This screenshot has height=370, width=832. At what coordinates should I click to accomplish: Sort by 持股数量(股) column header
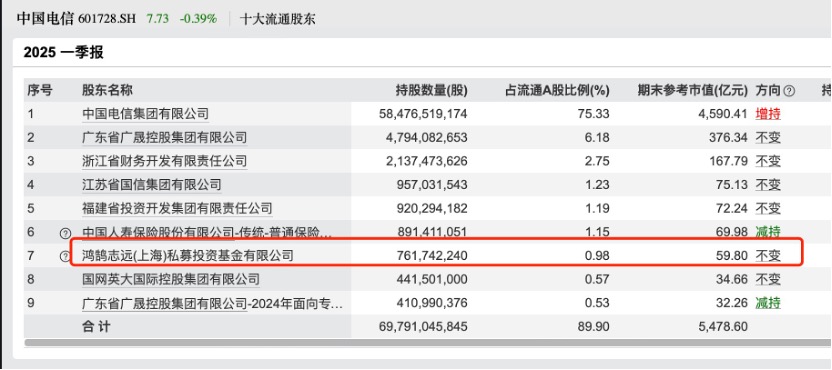point(431,91)
